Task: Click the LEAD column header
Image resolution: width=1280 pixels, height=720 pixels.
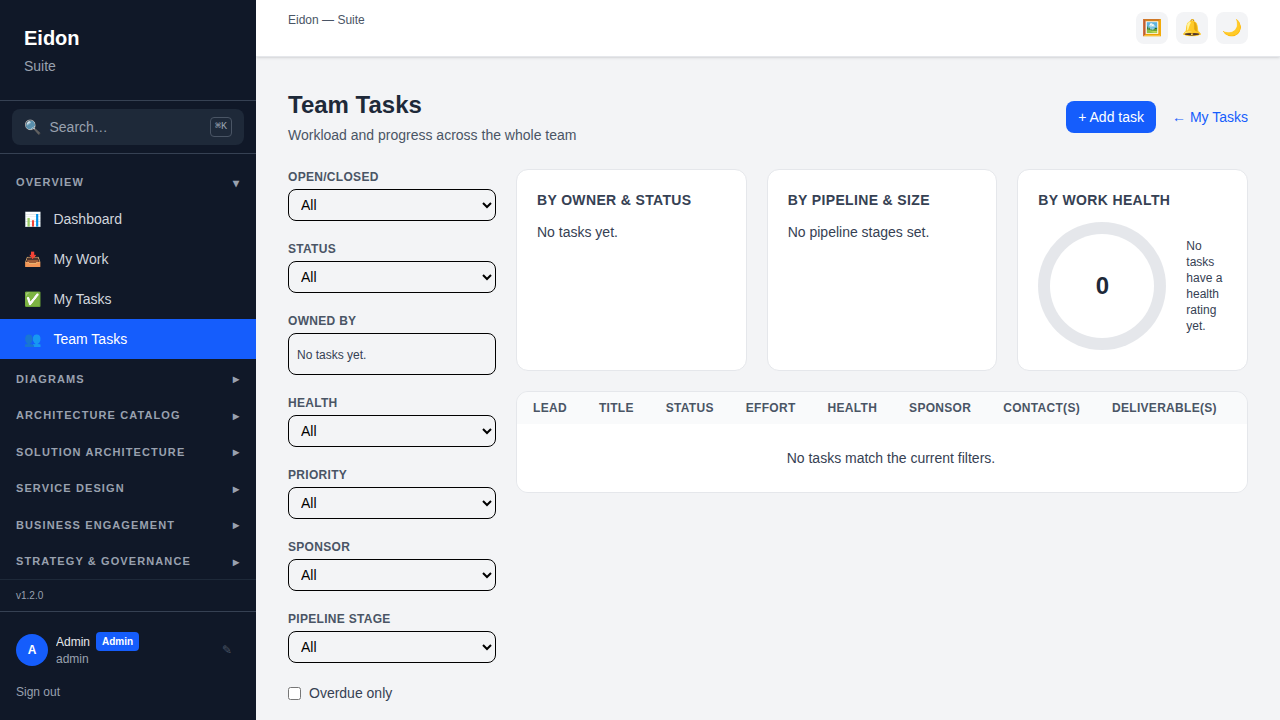Action: click(x=550, y=408)
